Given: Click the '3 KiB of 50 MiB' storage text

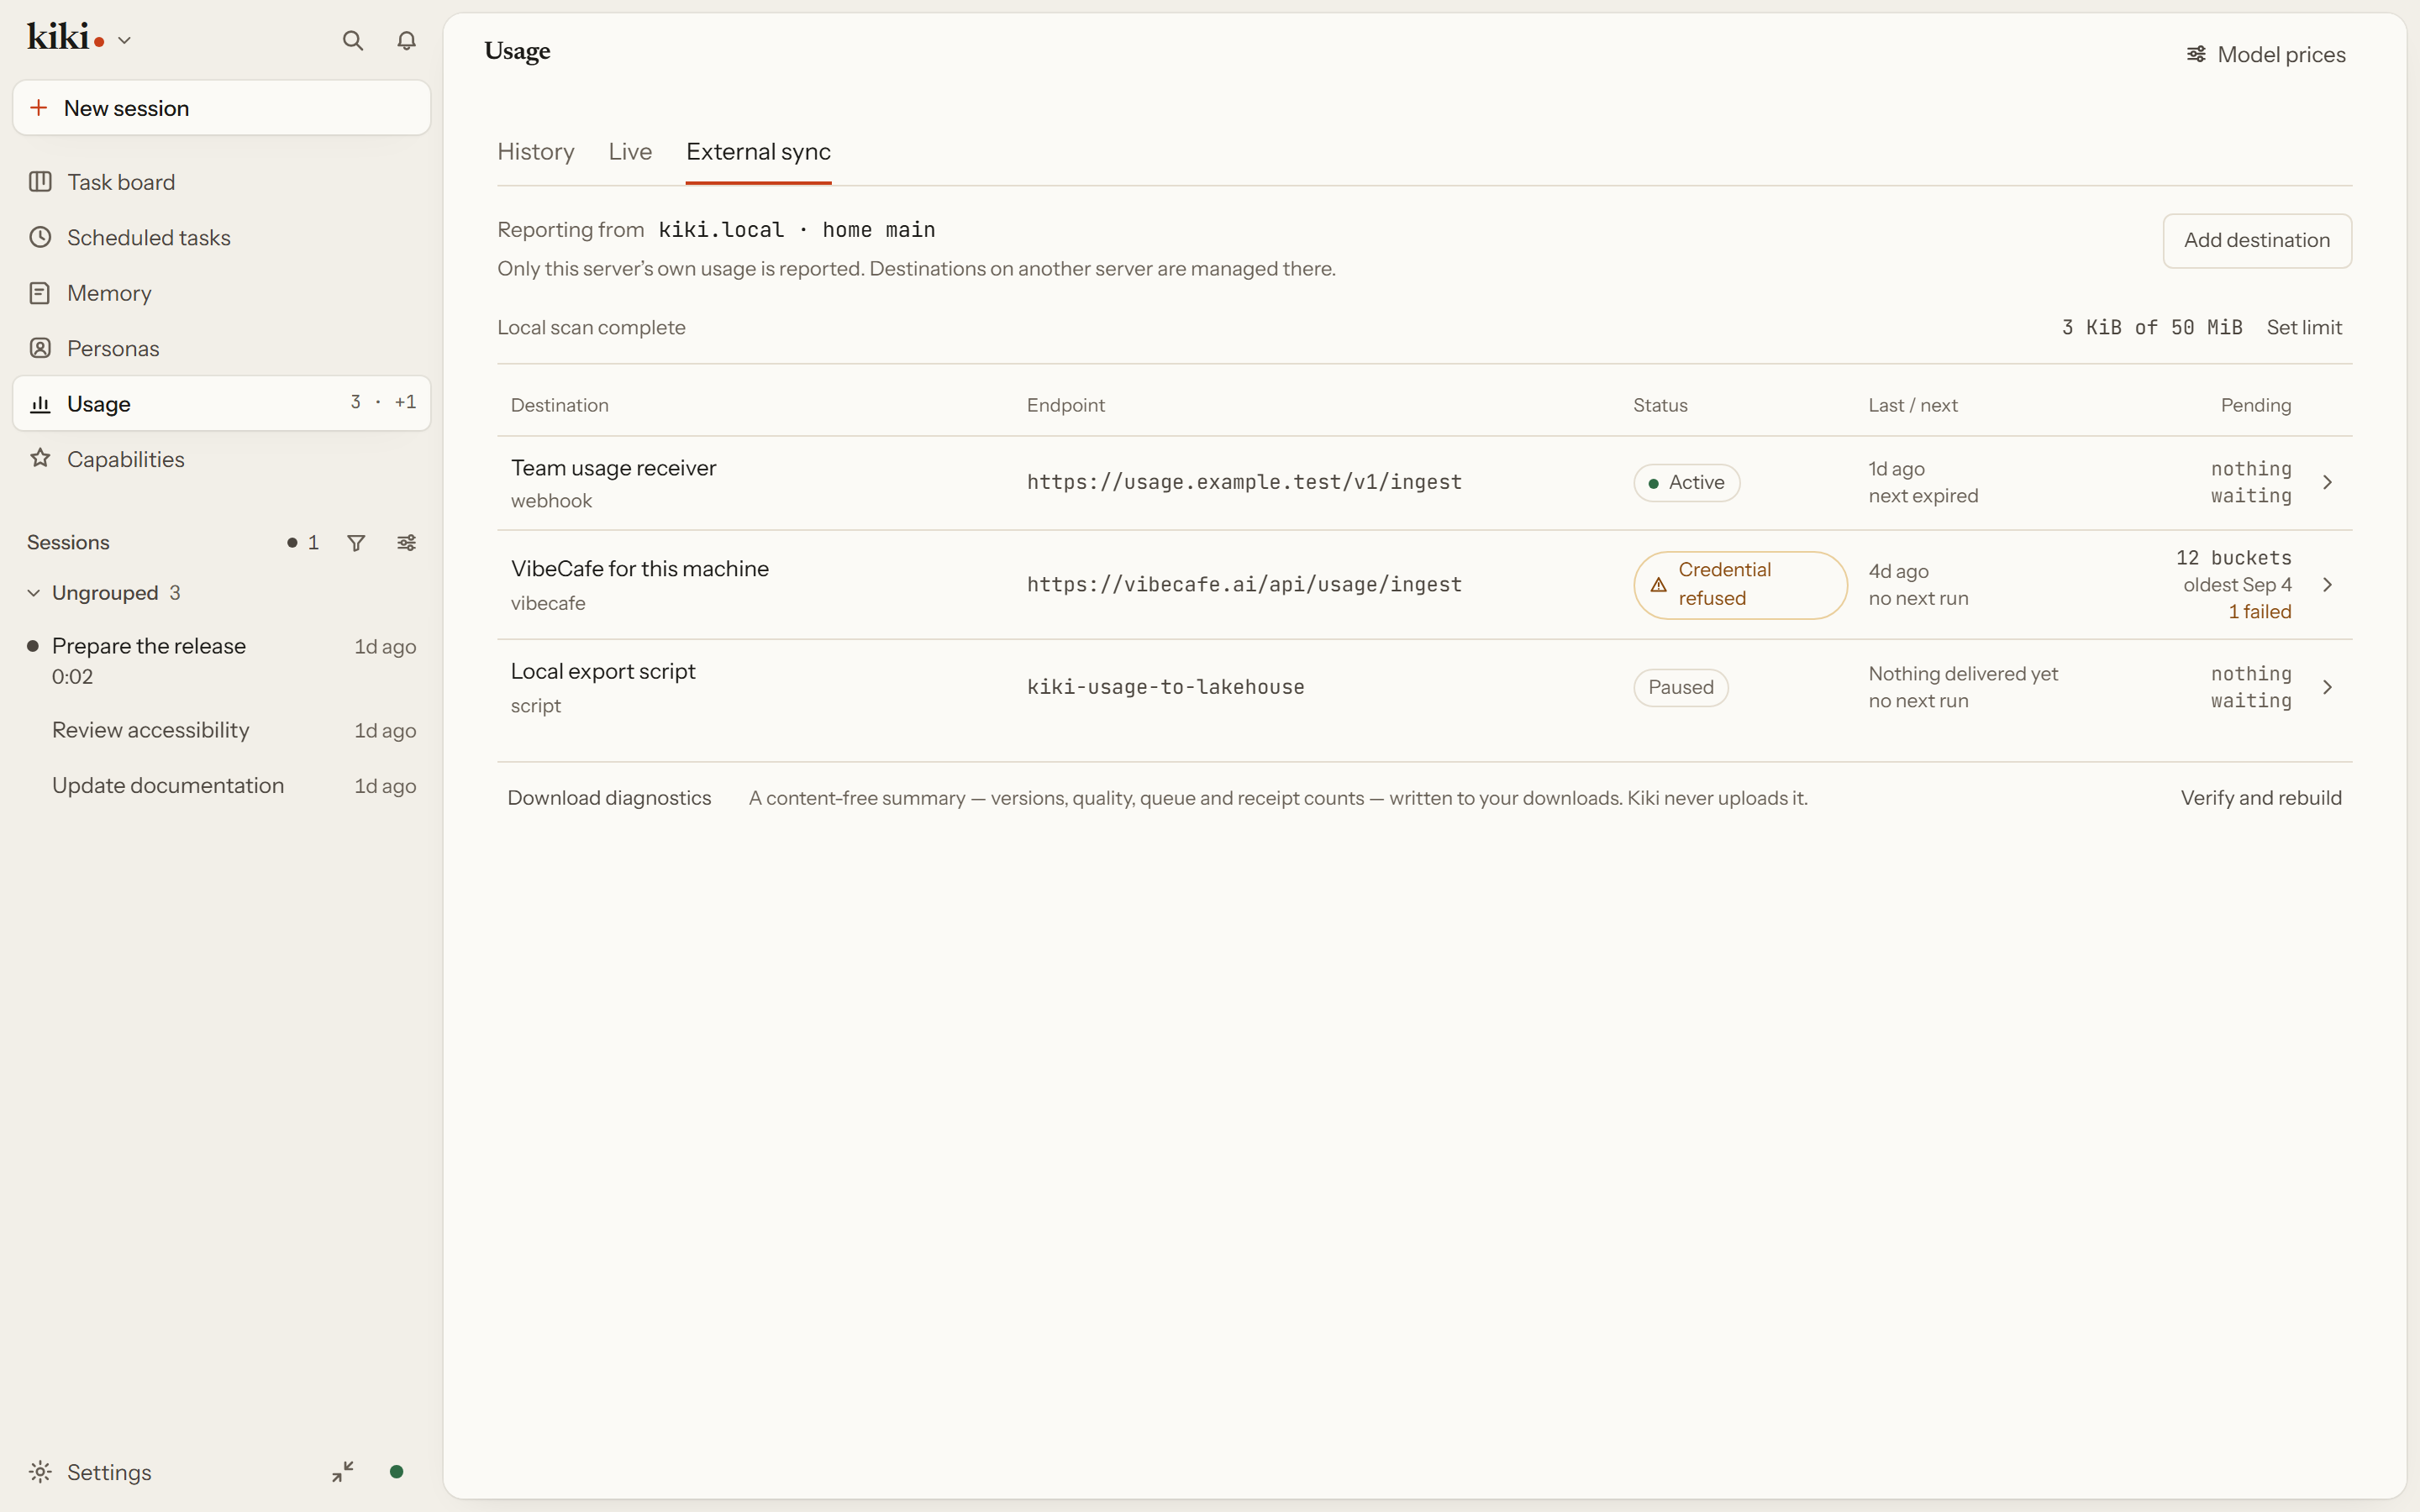Looking at the screenshot, I should click(2152, 328).
